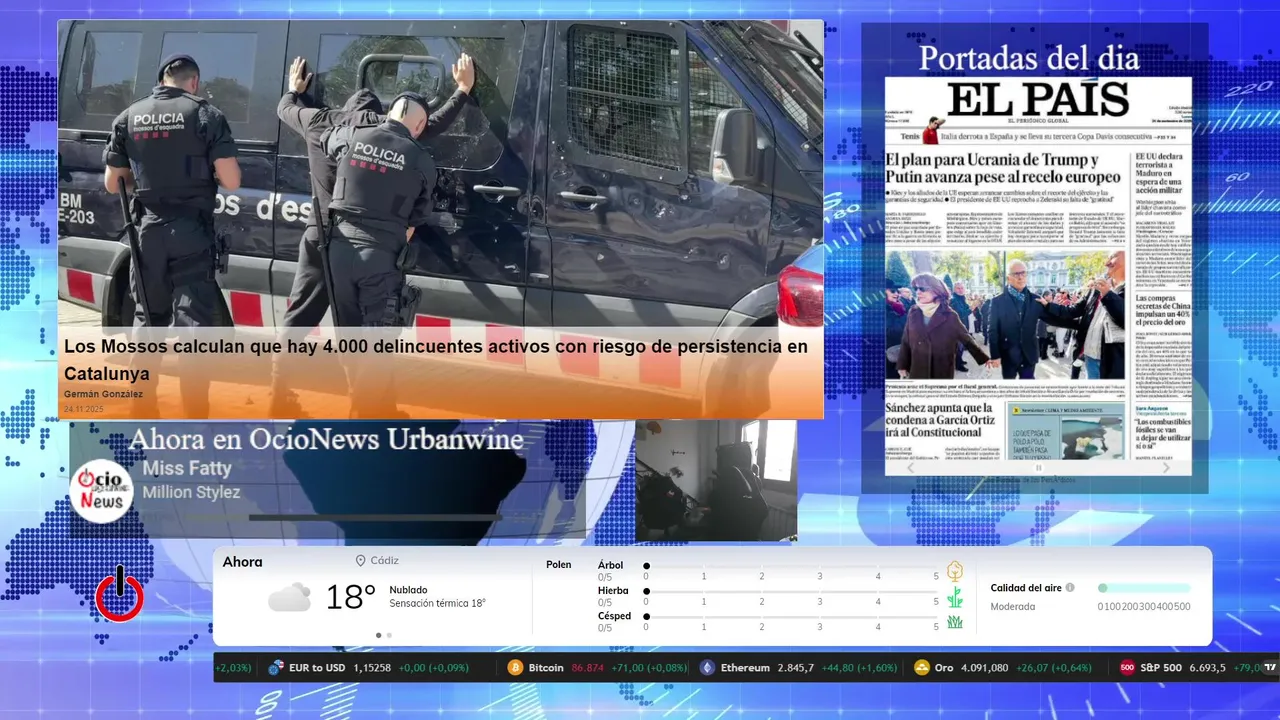Click the artist name 'Million Stylez'
The width and height of the screenshot is (1280, 720).
[x=191, y=492]
